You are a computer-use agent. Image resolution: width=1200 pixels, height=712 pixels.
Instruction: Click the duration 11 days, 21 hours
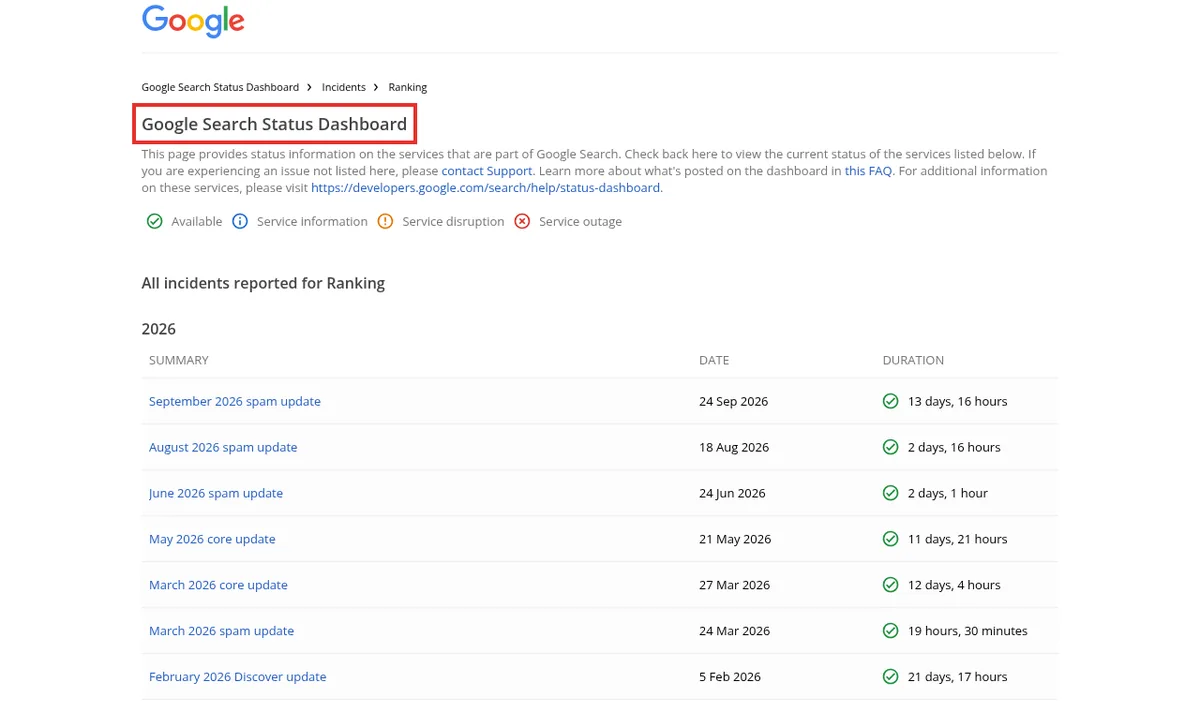[957, 539]
